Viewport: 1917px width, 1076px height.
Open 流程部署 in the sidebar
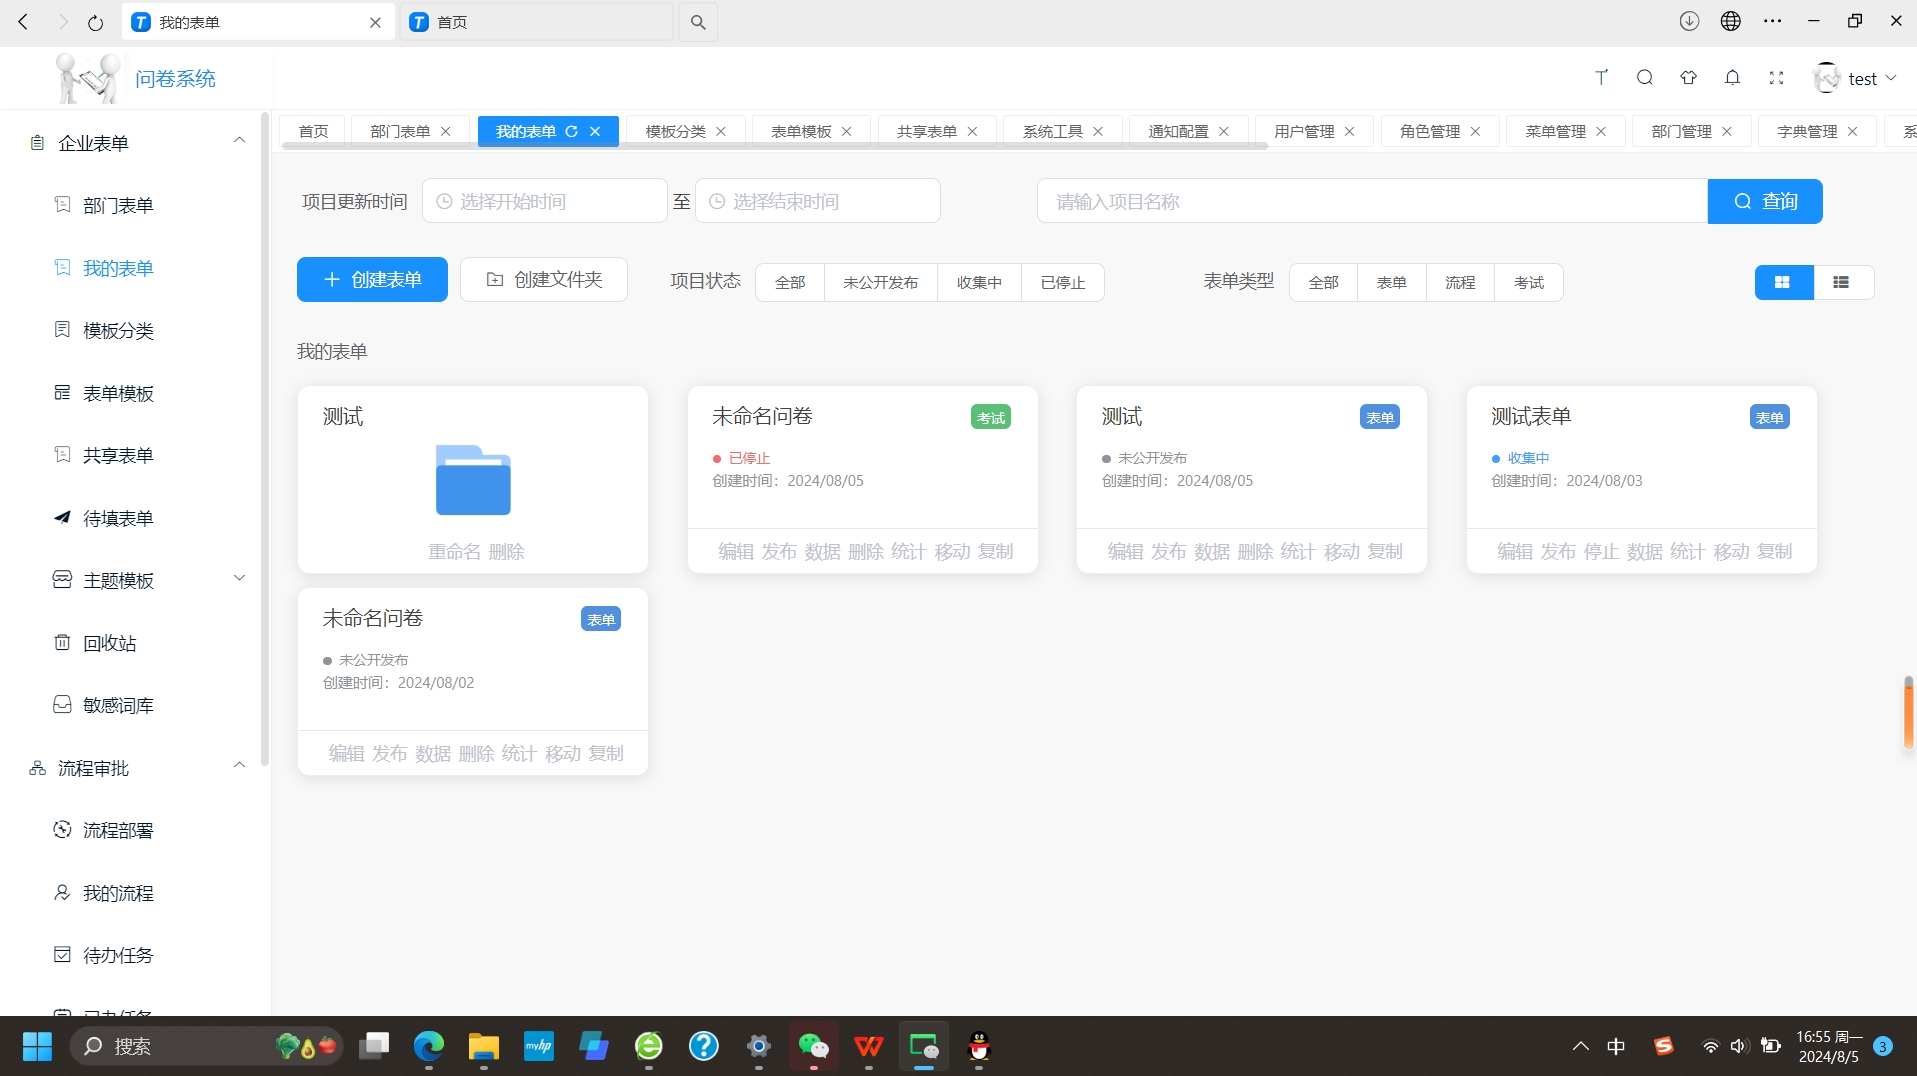[x=118, y=830]
